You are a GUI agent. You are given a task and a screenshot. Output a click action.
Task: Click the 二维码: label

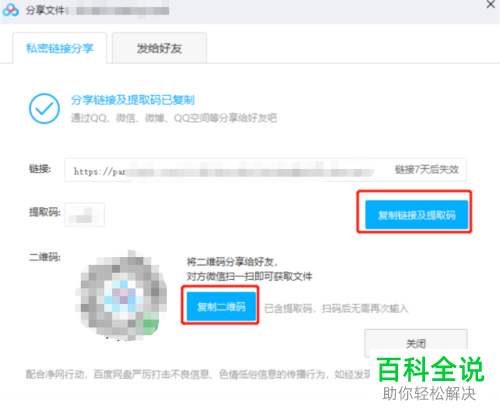pyautogui.click(x=45, y=257)
